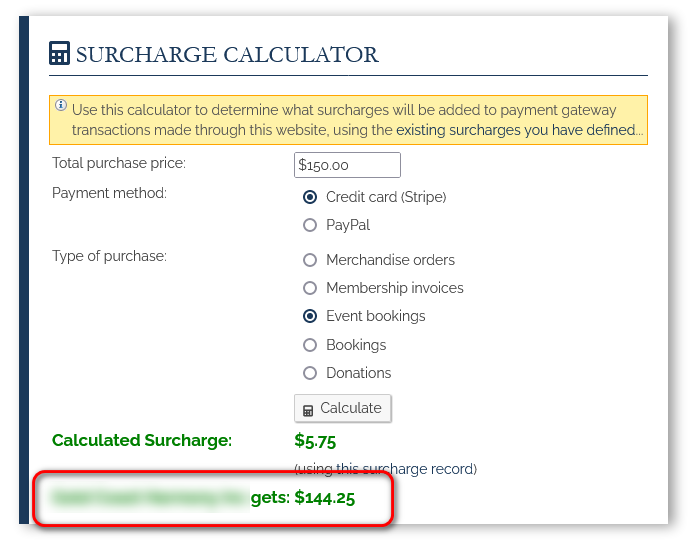Pick the Bookings purchase type option
This screenshot has height=543, width=698.
pyautogui.click(x=310, y=345)
